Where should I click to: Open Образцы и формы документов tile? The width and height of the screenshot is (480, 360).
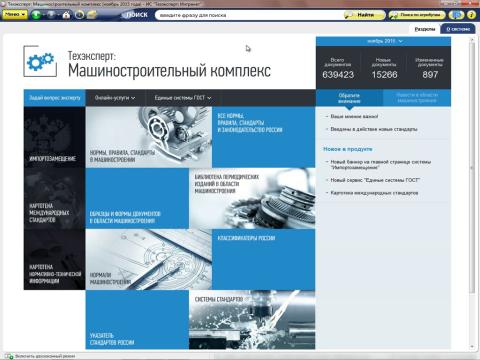tap(137, 198)
